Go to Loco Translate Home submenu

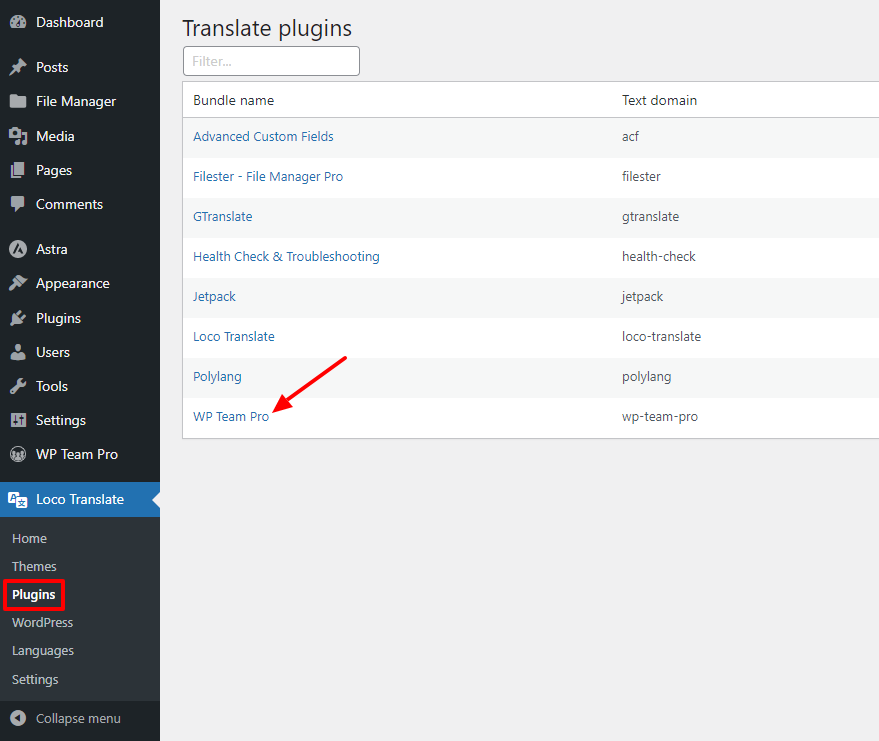click(29, 539)
